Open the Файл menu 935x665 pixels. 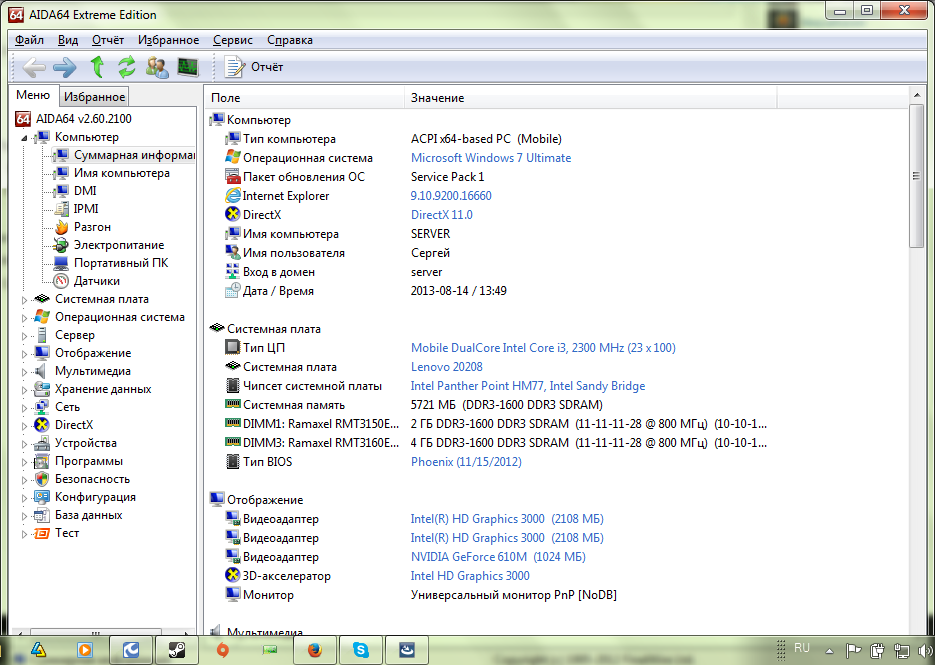29,40
